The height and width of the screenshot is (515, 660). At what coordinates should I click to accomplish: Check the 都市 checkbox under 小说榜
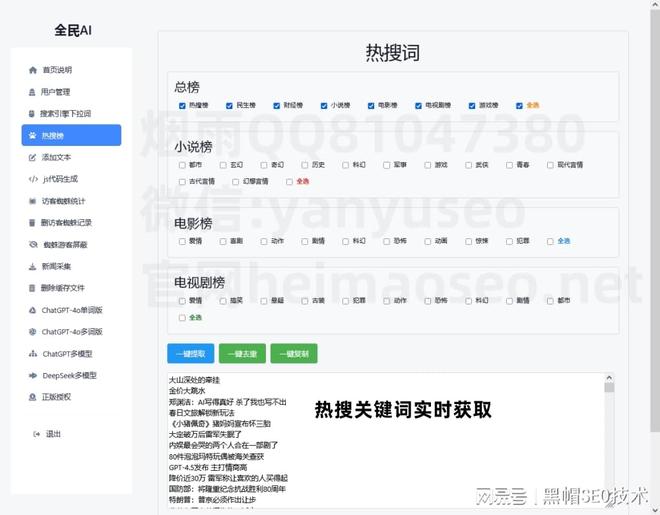pos(182,165)
